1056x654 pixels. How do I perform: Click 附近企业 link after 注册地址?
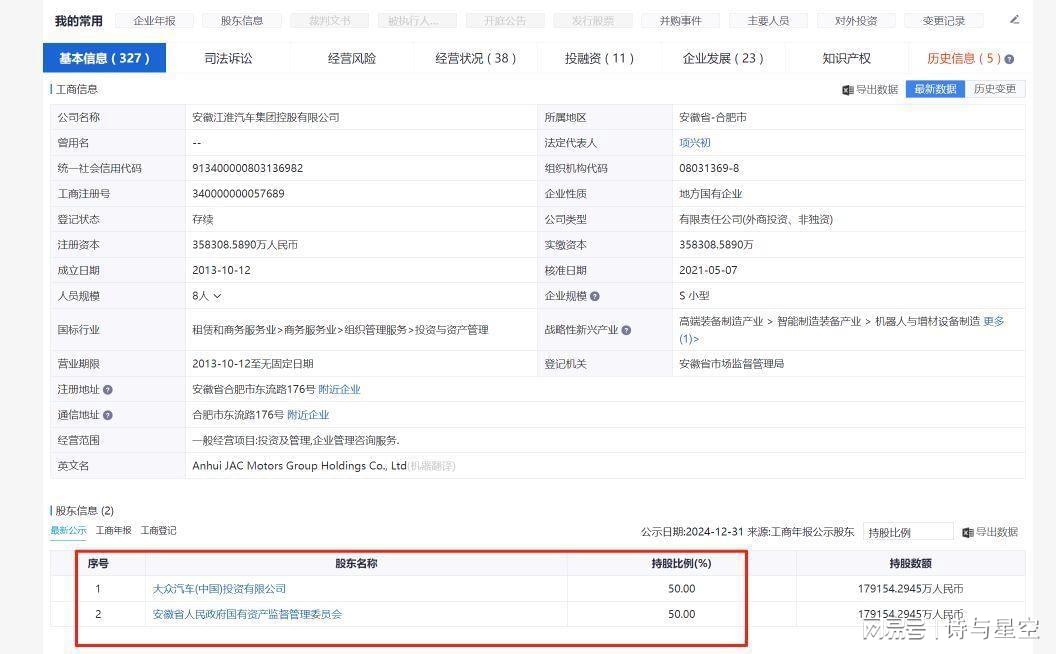[x=339, y=389]
